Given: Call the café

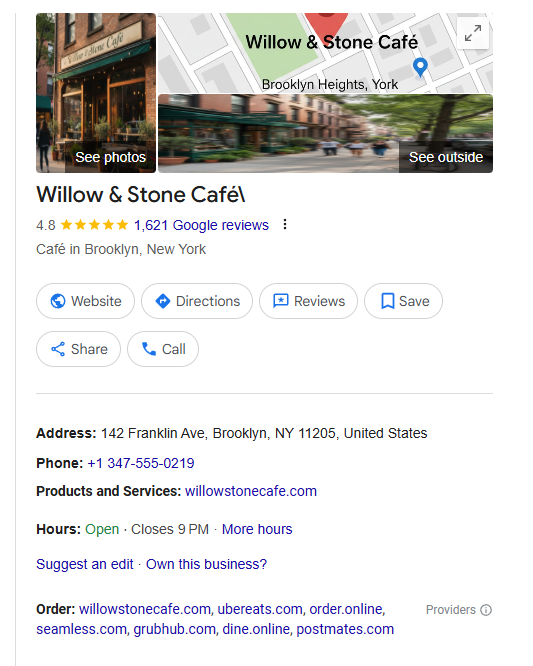Looking at the screenshot, I should (x=163, y=349).
